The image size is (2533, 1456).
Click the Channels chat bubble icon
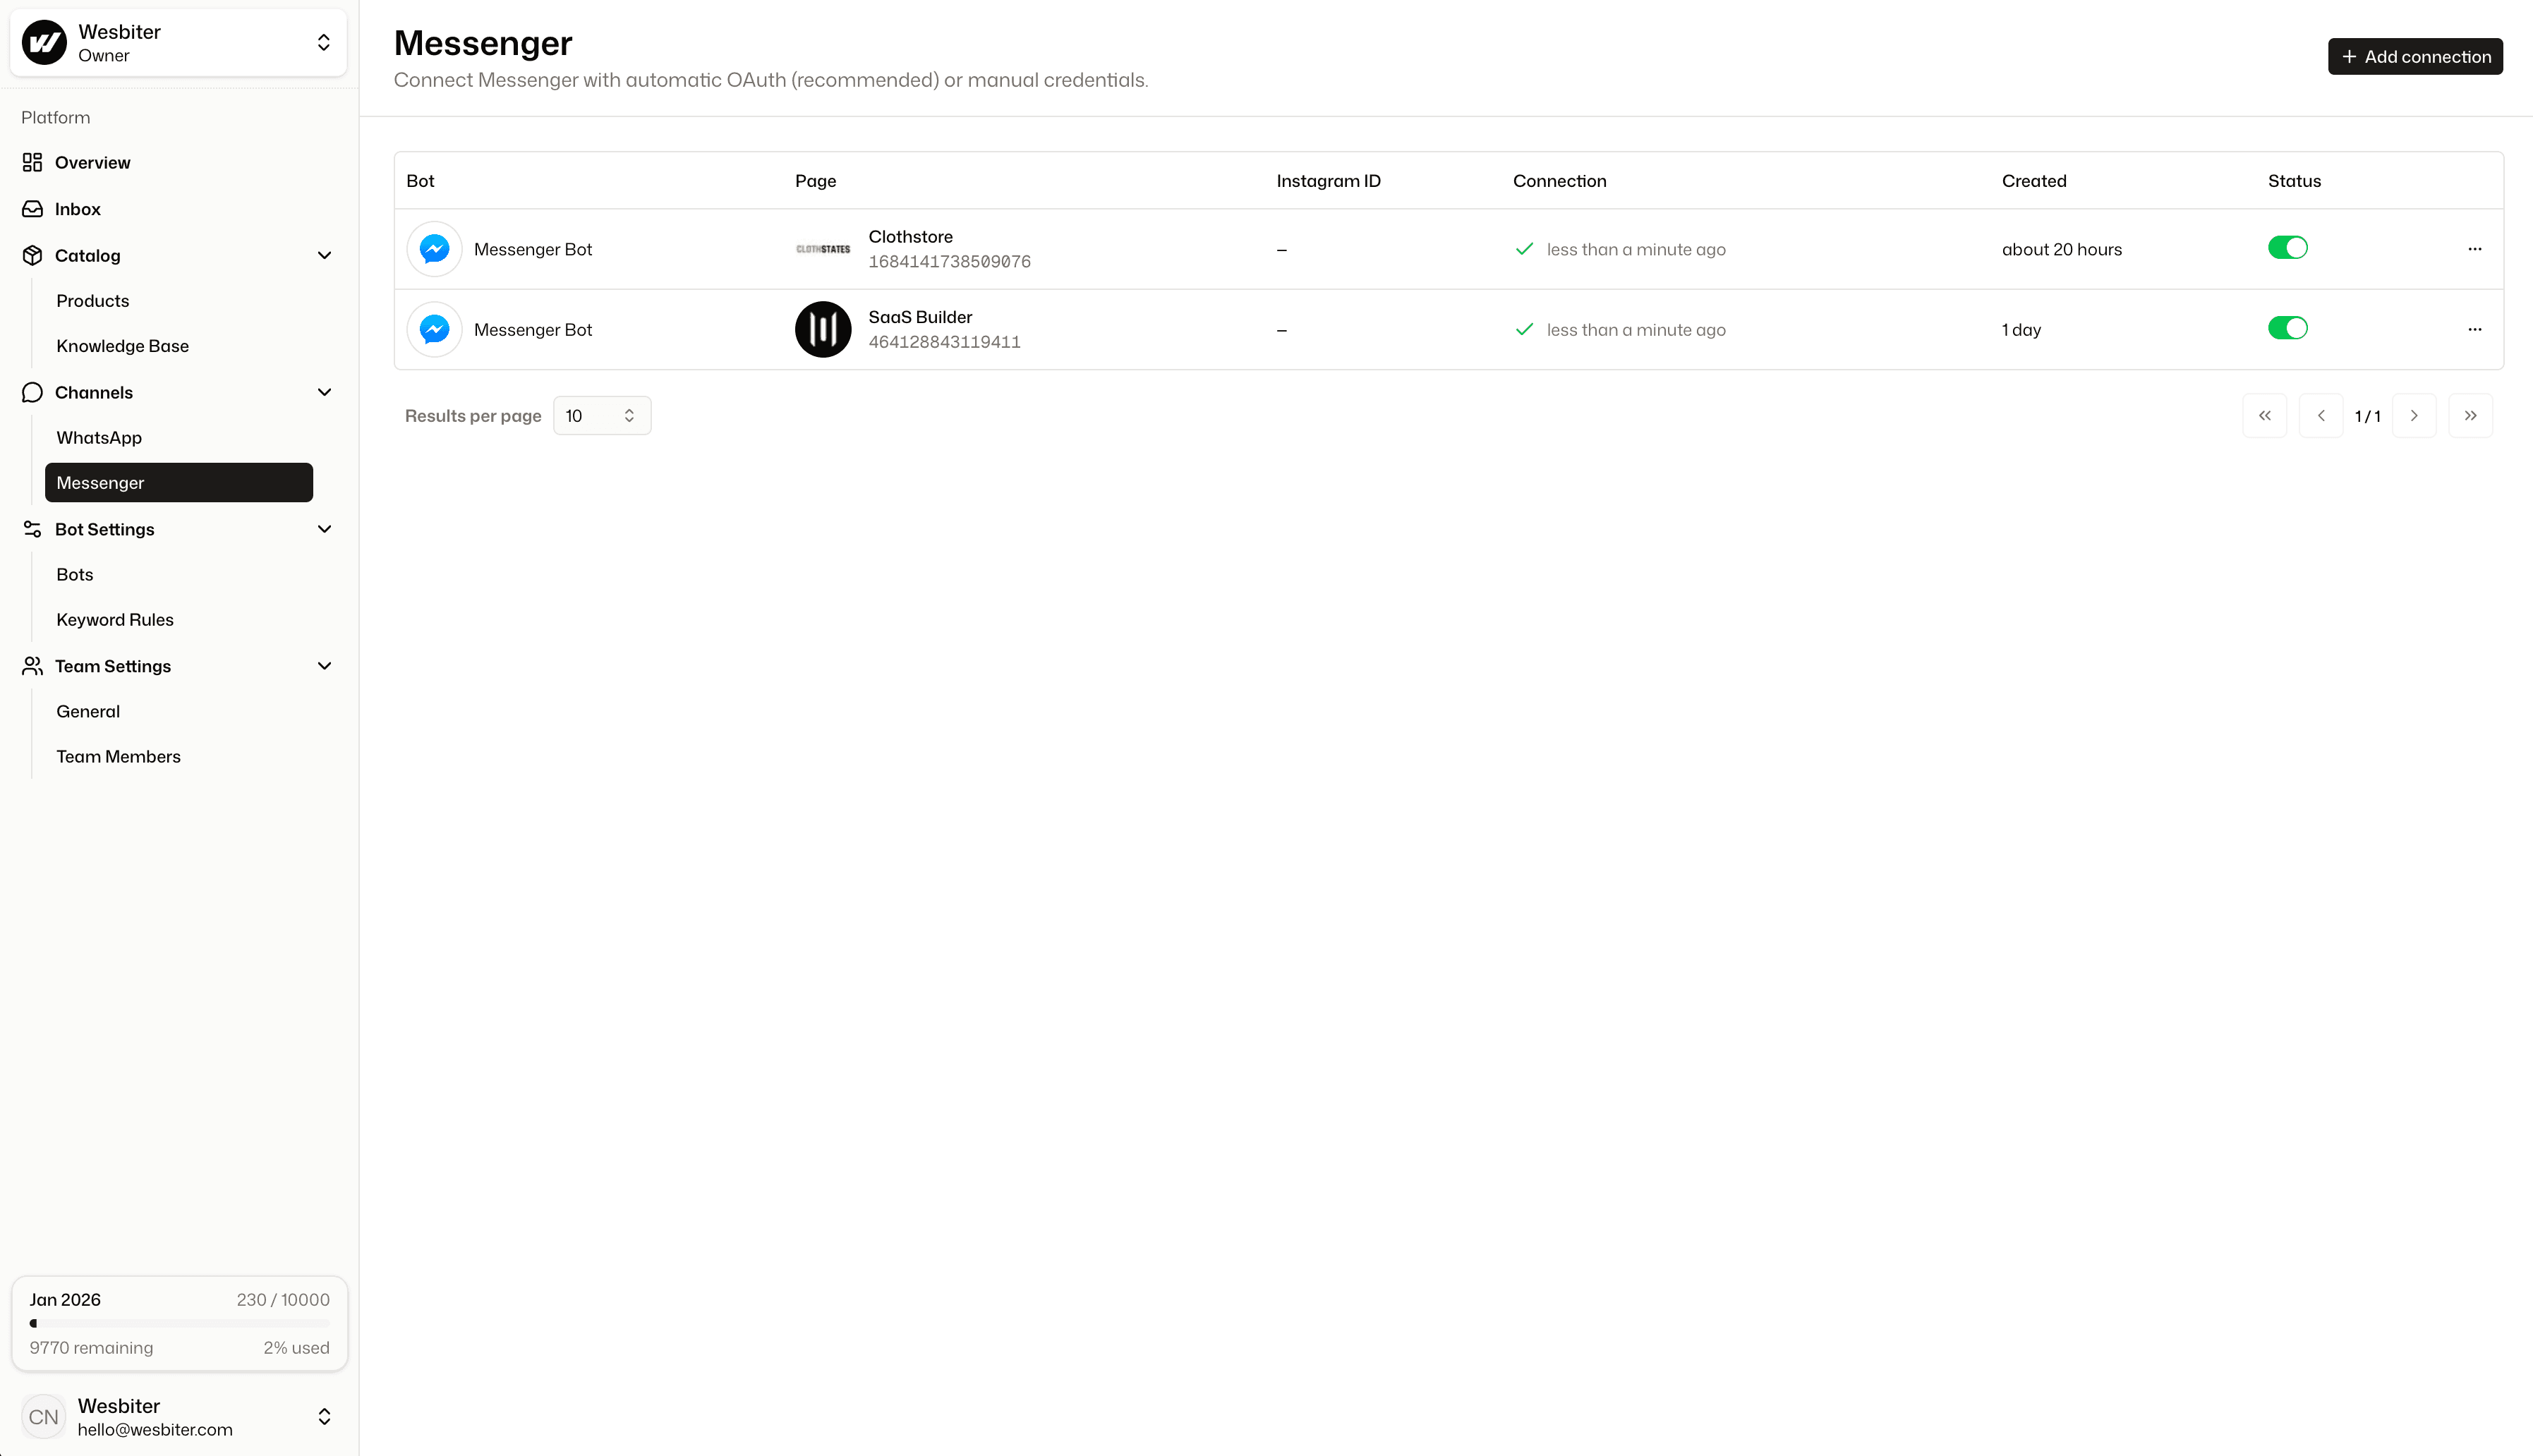coord(31,392)
